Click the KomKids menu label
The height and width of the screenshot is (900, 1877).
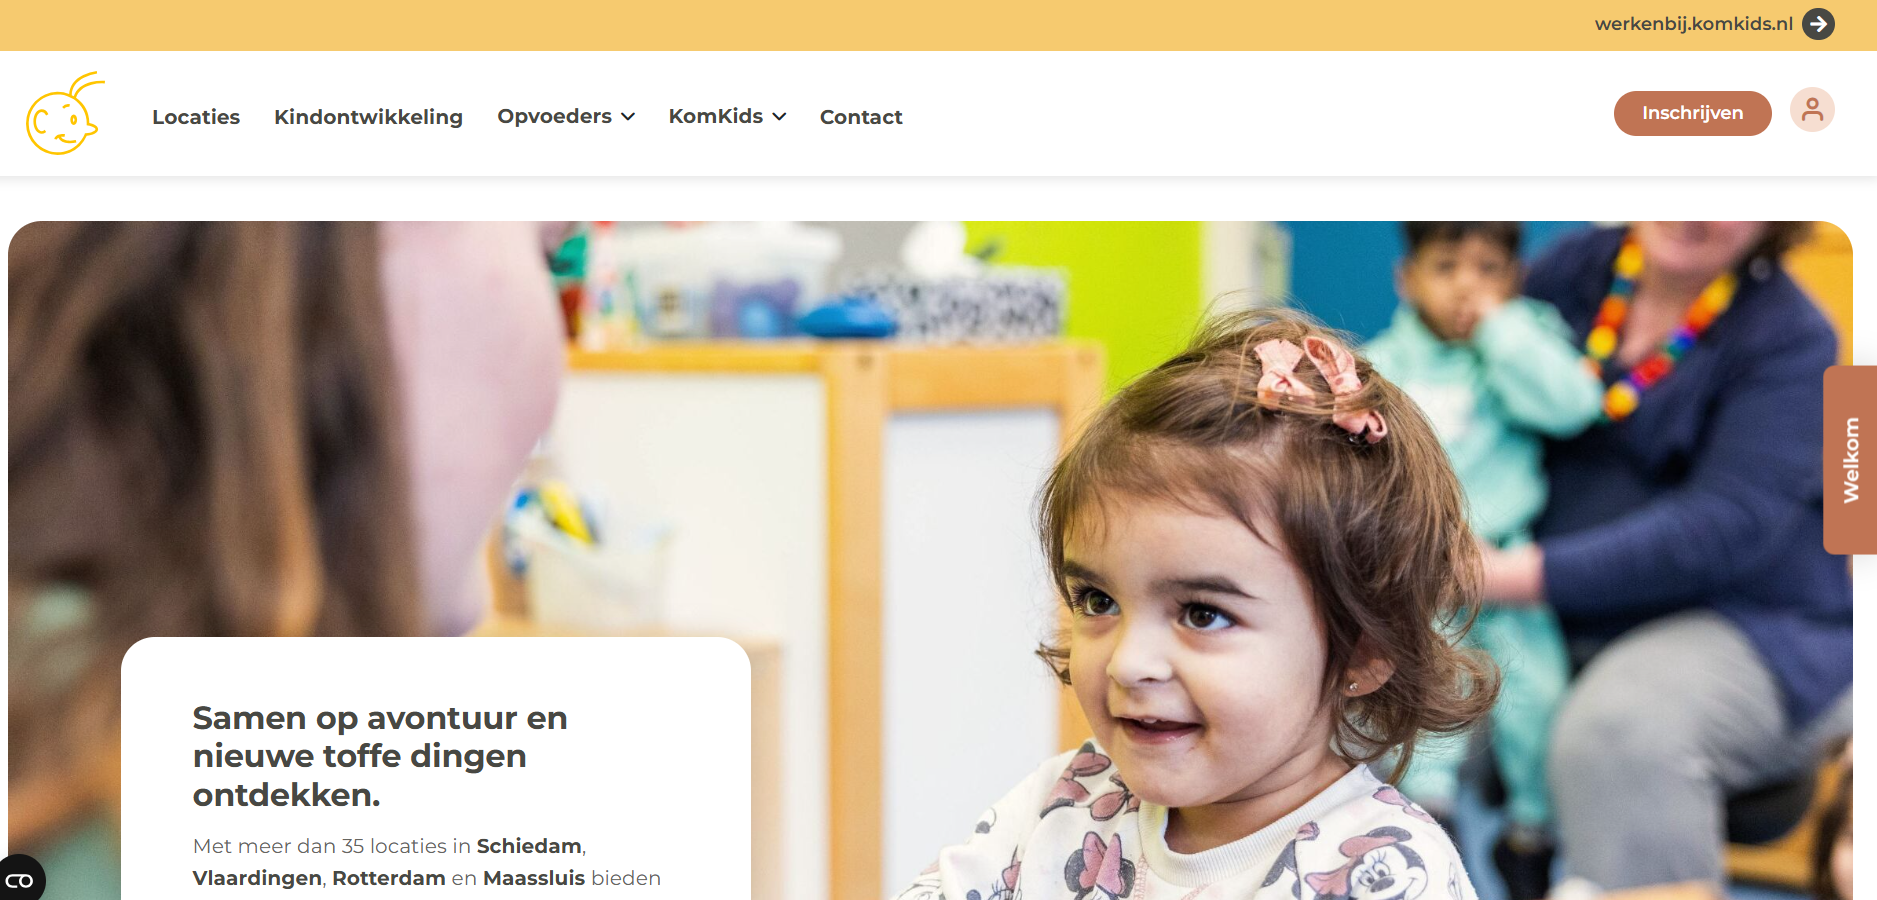(x=716, y=116)
